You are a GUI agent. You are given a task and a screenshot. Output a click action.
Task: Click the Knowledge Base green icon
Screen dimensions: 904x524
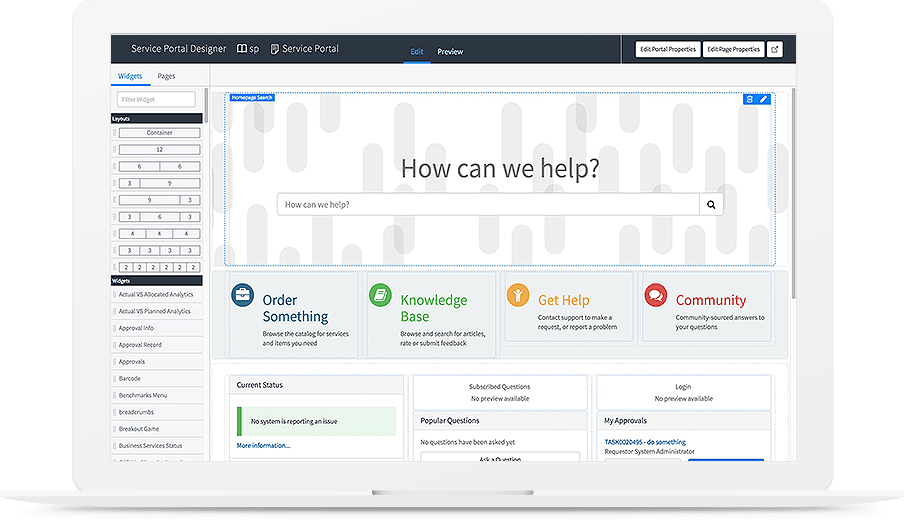(x=381, y=295)
